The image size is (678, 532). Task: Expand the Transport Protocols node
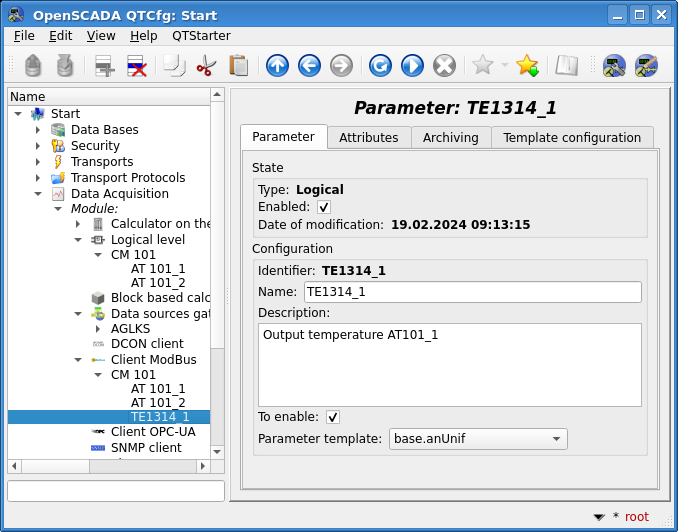point(38,178)
